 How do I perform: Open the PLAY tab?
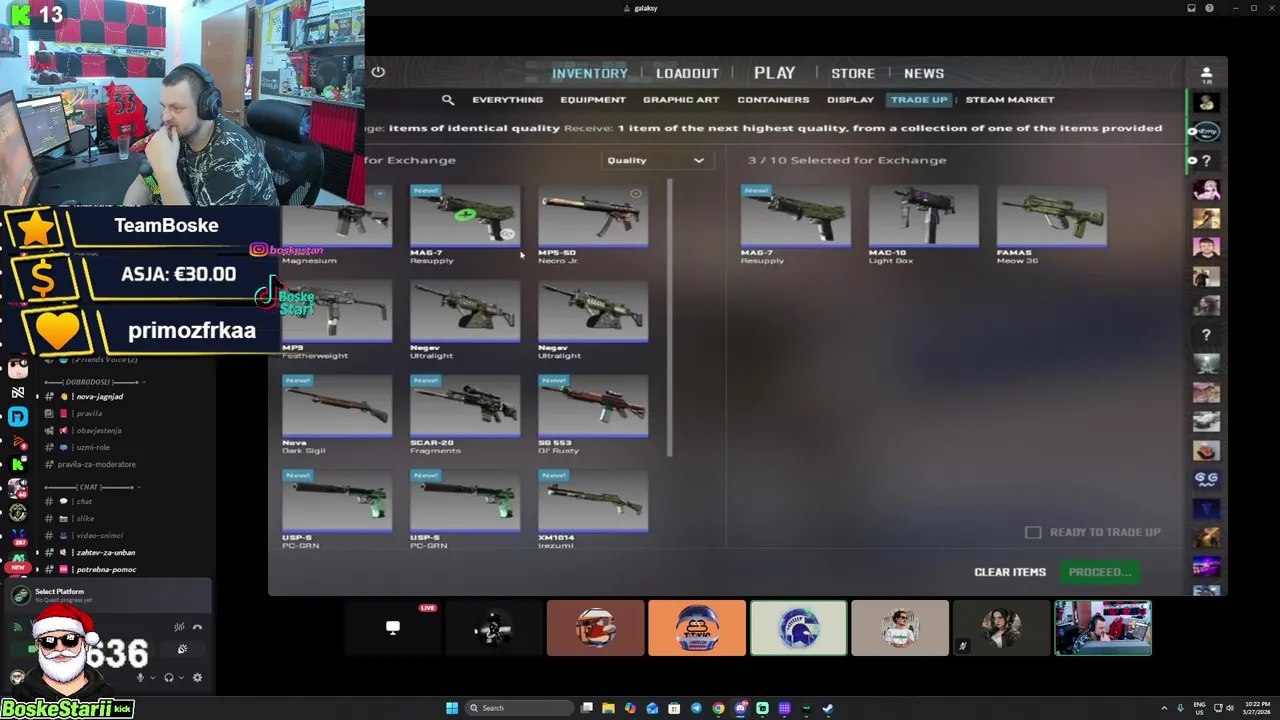click(x=774, y=73)
